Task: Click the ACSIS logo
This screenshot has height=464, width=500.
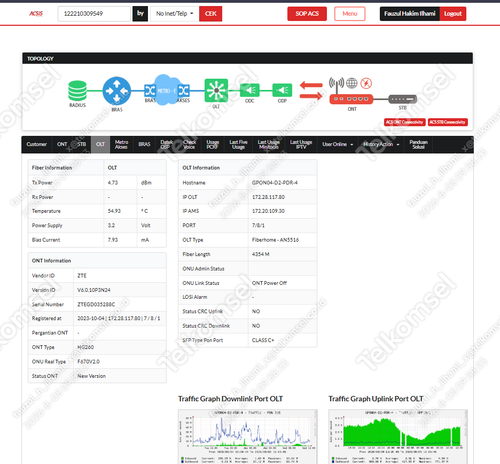Action: 36,14
